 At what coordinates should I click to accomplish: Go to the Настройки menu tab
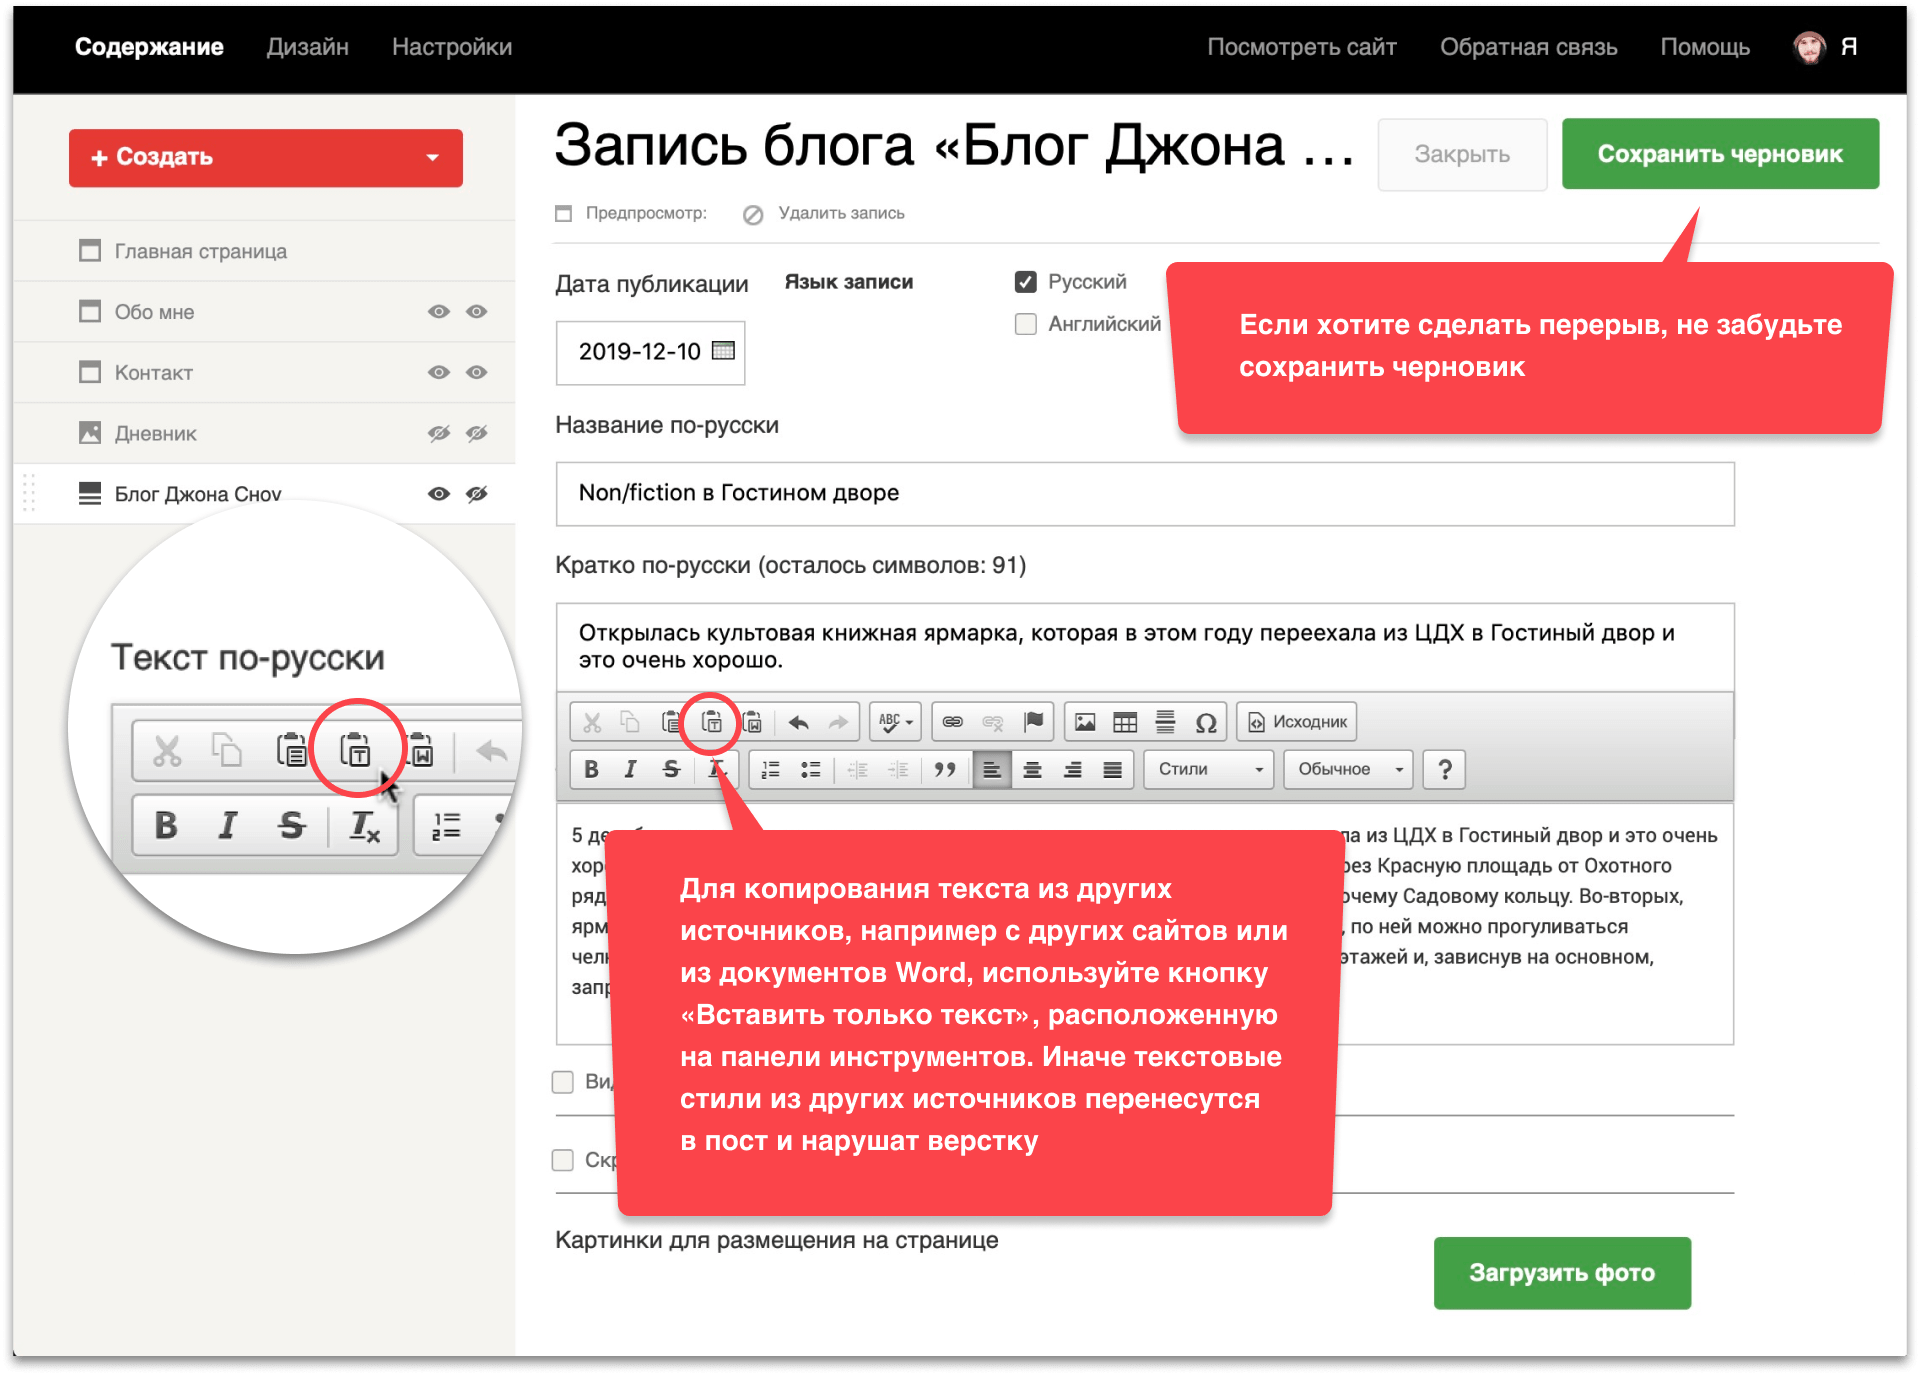pyautogui.click(x=451, y=47)
